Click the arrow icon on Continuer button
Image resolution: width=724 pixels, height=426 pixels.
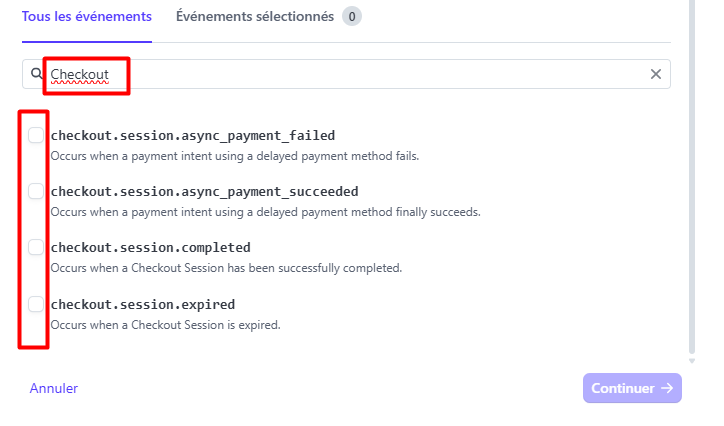(x=667, y=388)
